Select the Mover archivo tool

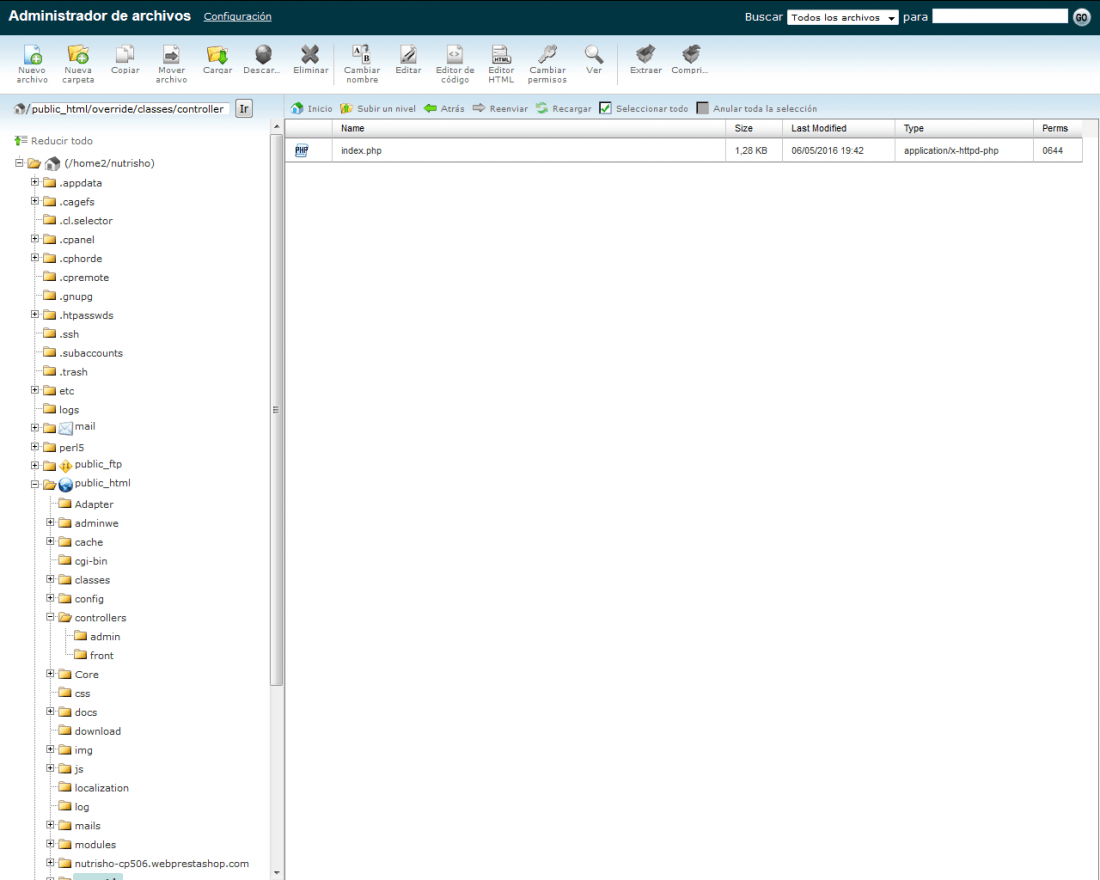[x=171, y=64]
